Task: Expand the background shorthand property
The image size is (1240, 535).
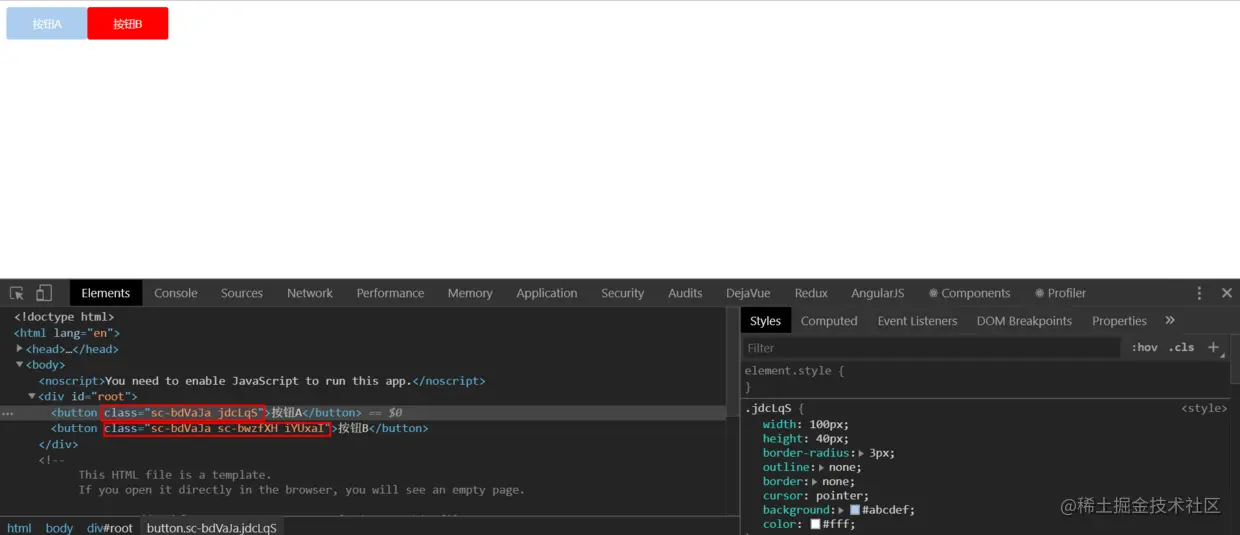Action: [842, 510]
